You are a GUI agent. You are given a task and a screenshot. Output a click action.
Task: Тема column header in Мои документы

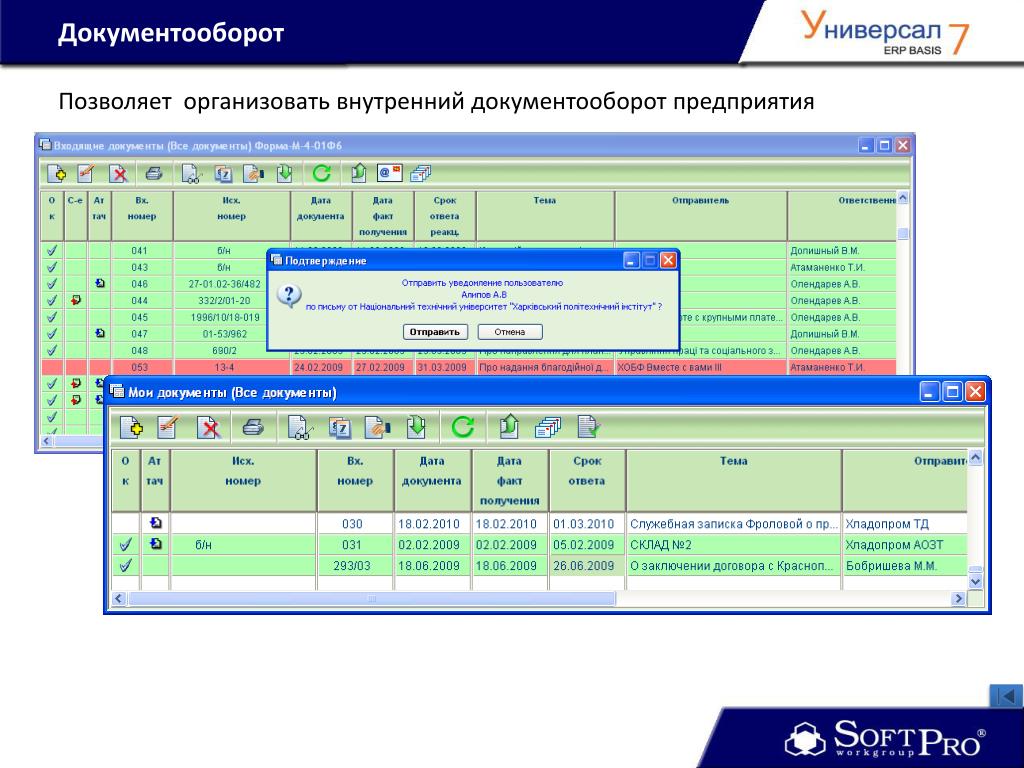pos(733,481)
